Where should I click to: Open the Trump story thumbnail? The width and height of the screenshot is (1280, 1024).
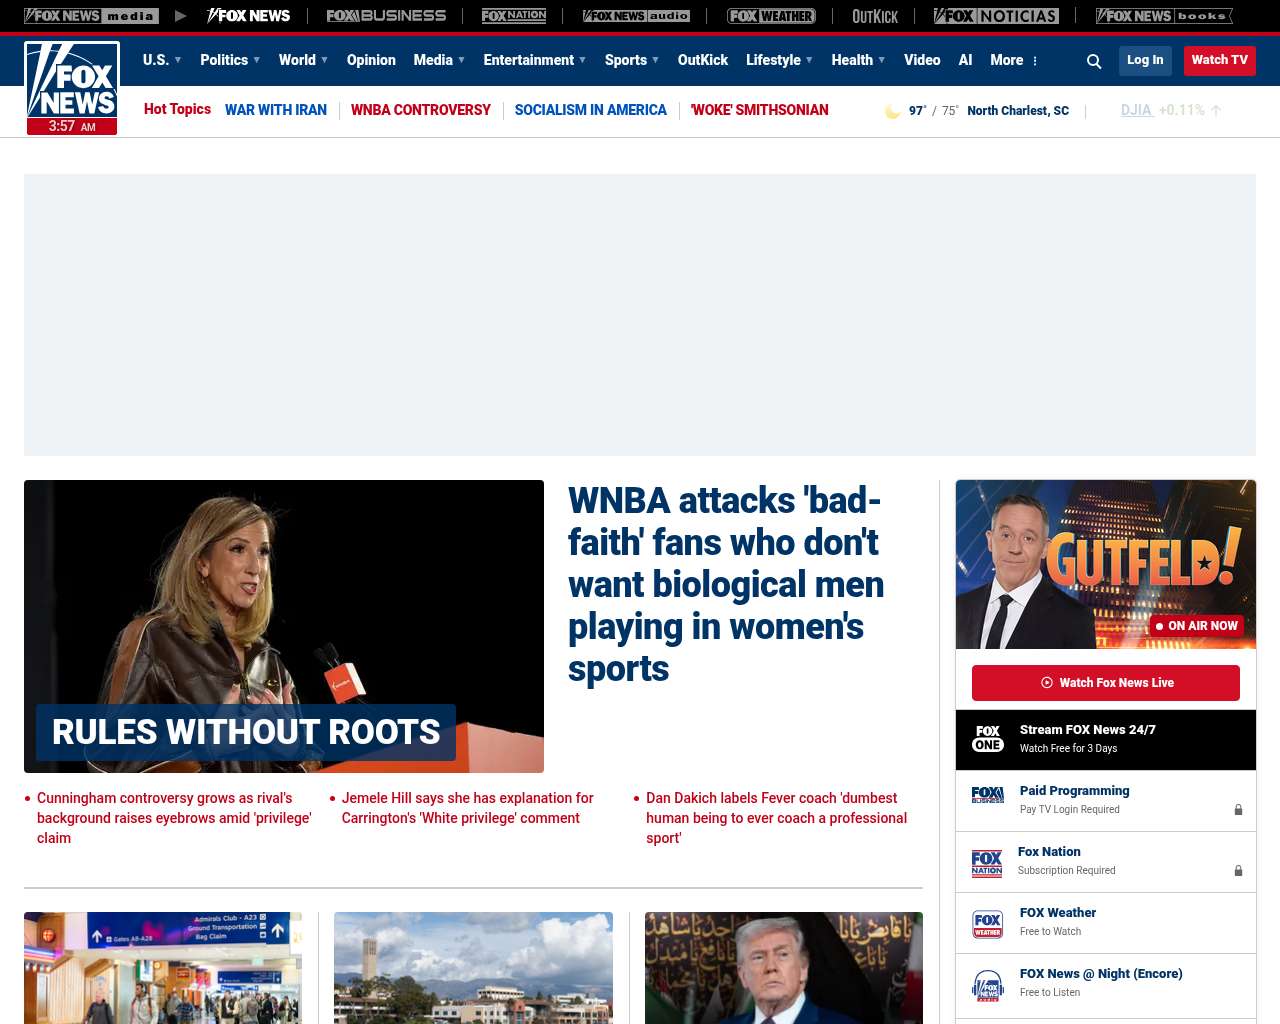tap(784, 968)
